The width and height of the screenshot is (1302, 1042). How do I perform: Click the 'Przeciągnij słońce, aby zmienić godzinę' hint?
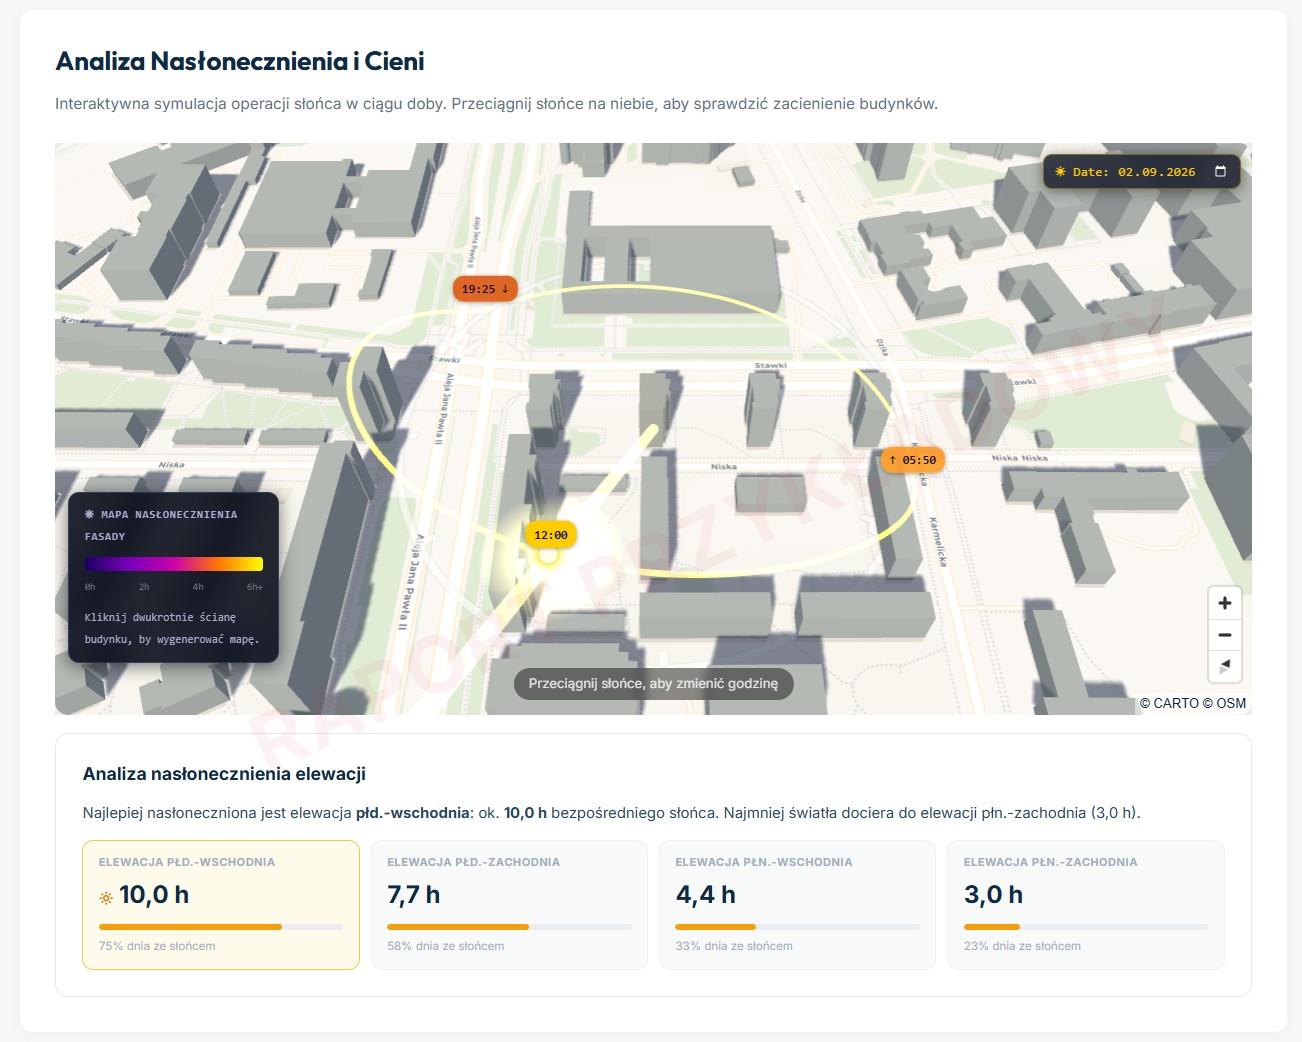[653, 684]
